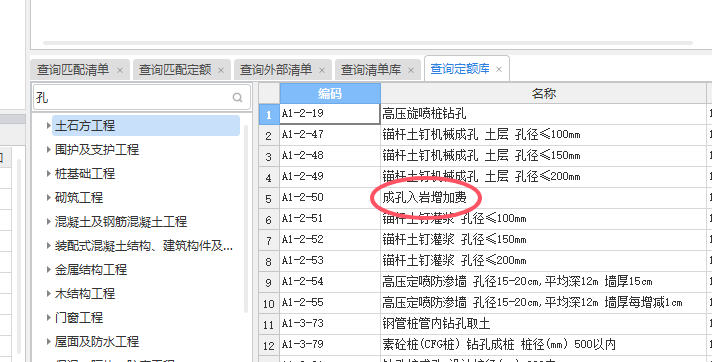This screenshot has width=712, height=362.
Task: Click the tree panel vertical scrollbar
Action: coord(247,218)
